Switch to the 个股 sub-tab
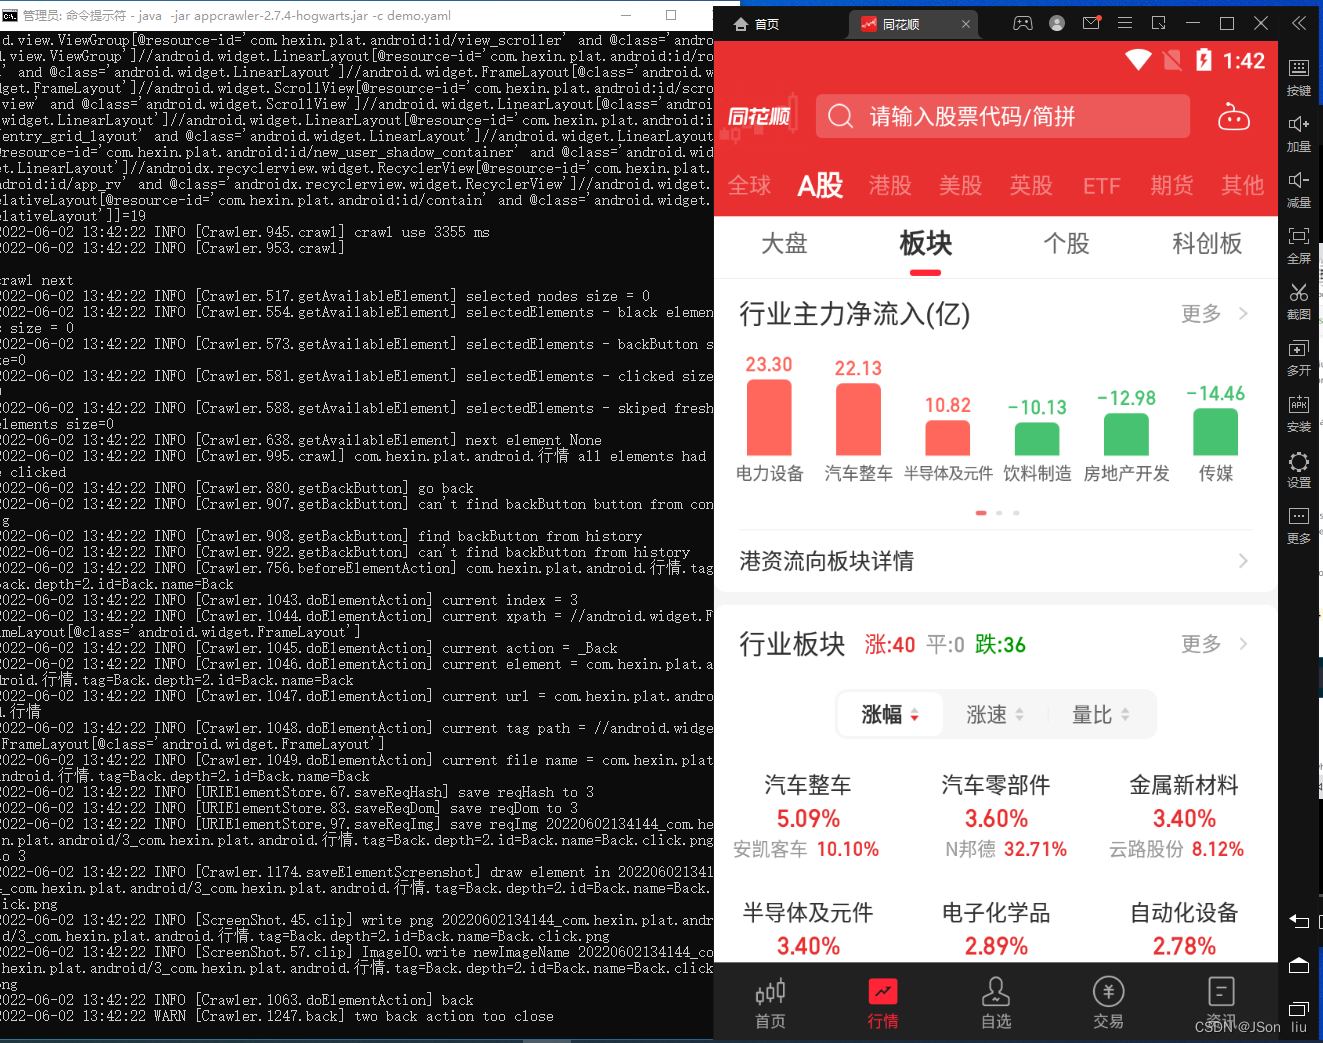The height and width of the screenshot is (1043, 1323). pyautogui.click(x=1066, y=244)
